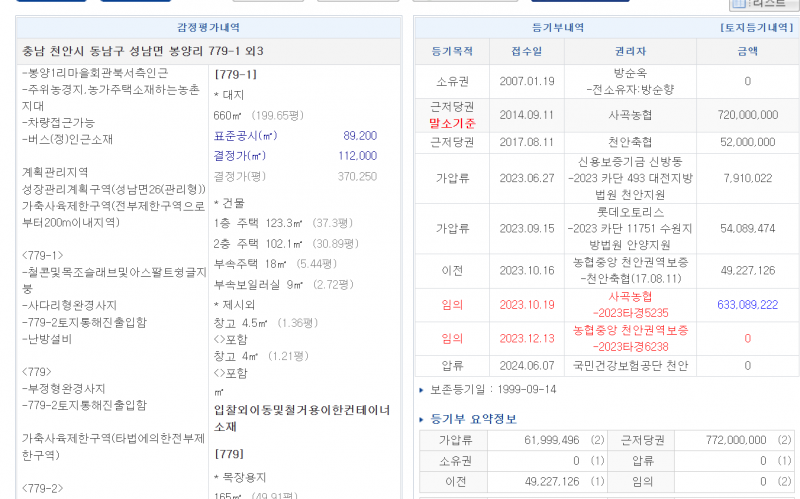Select the amount 720,000,000
Viewport: 800px width, 499px height.
tap(747, 115)
